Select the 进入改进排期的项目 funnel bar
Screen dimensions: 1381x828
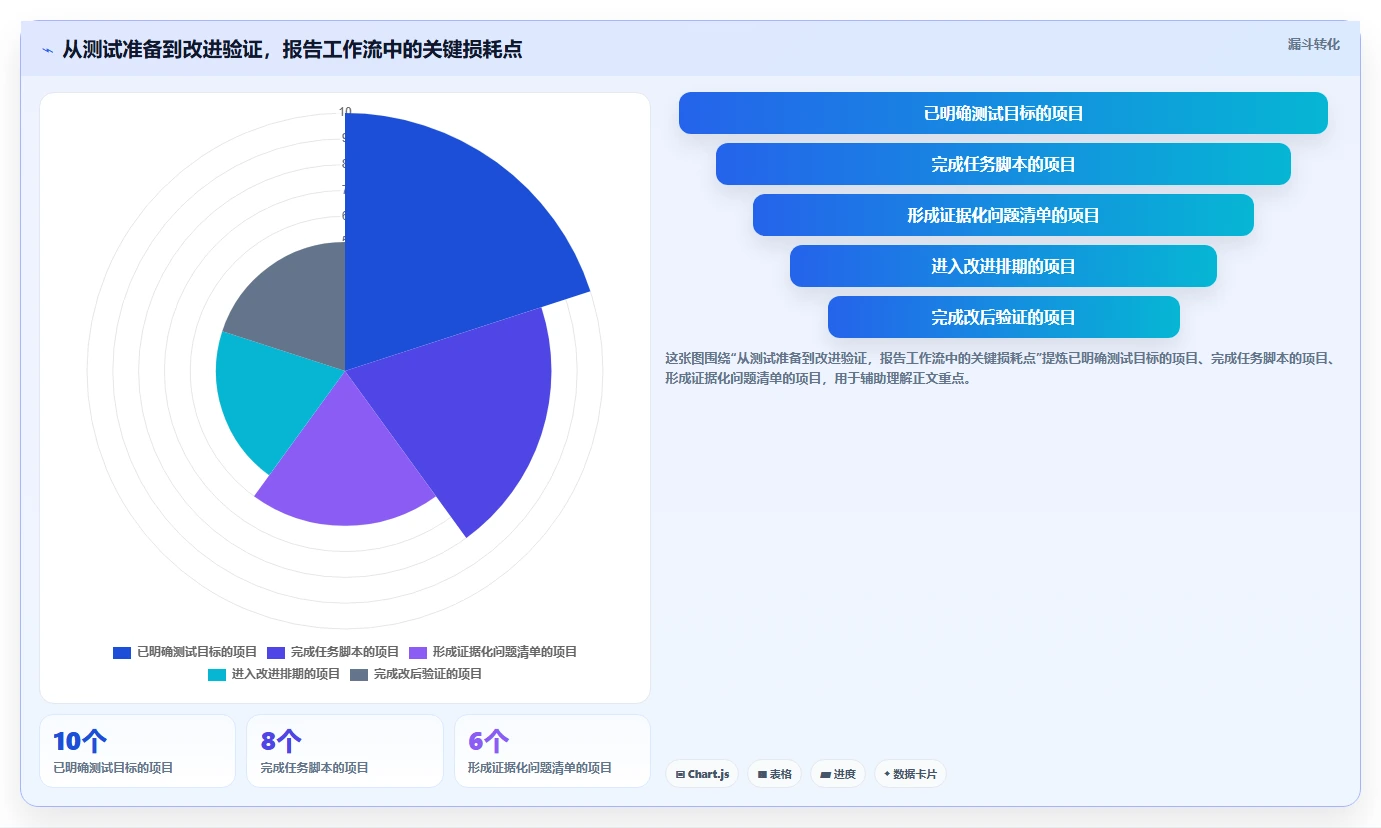point(1003,266)
